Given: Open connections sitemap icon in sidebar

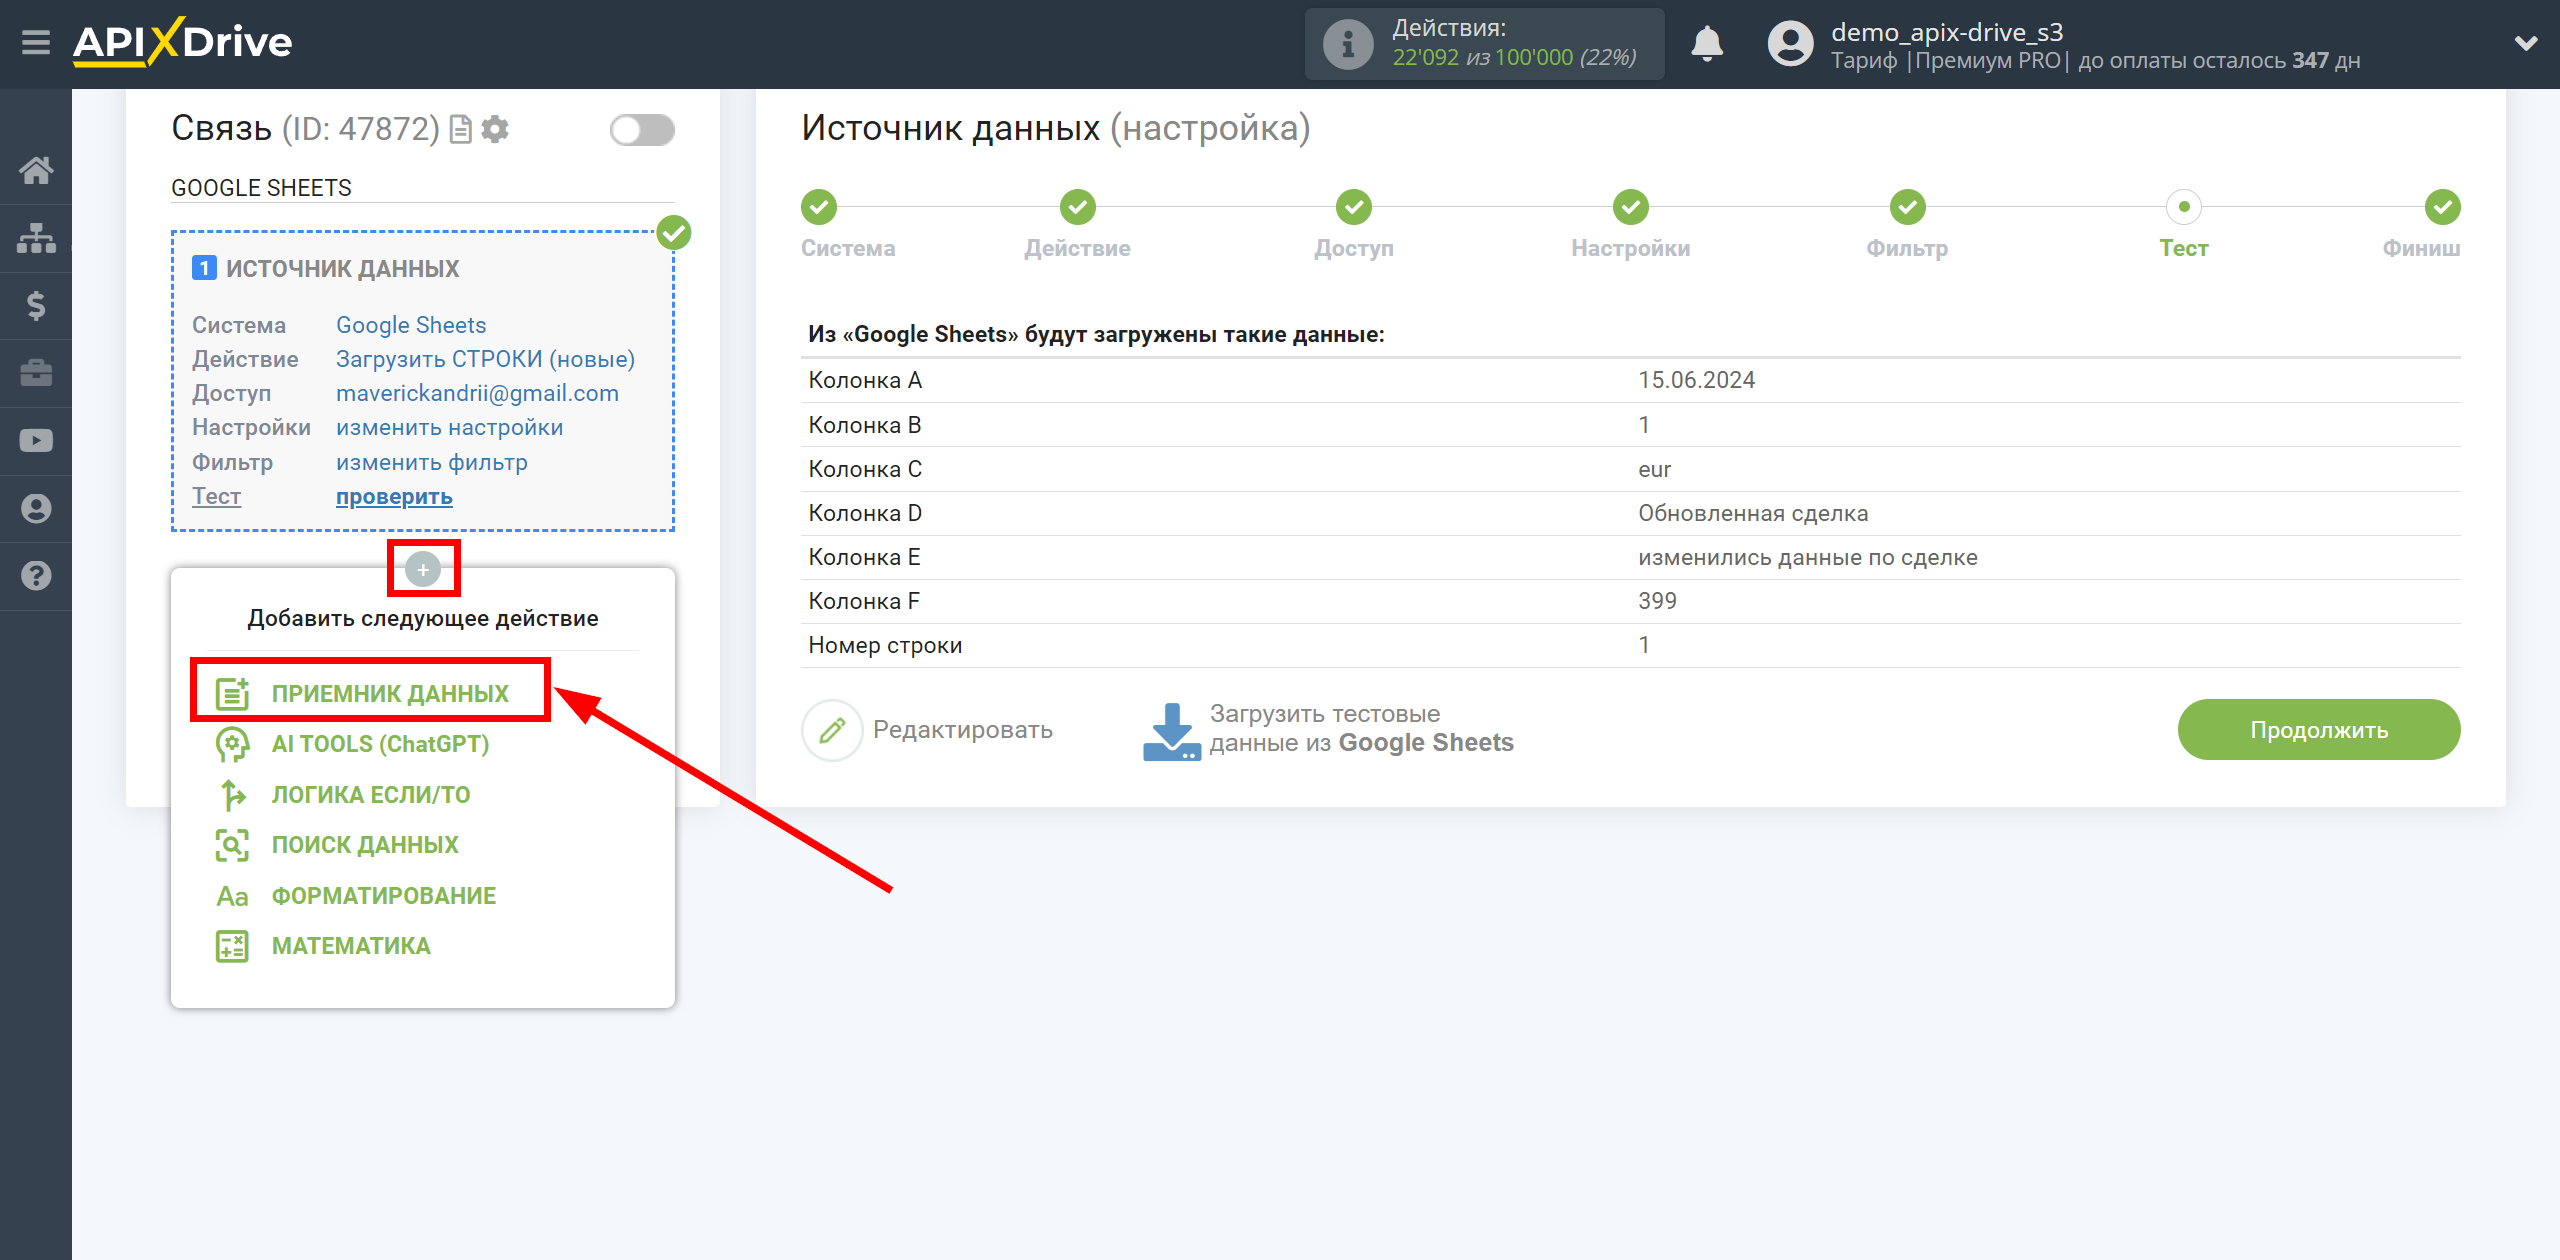Looking at the screenshot, I should tap(36, 238).
